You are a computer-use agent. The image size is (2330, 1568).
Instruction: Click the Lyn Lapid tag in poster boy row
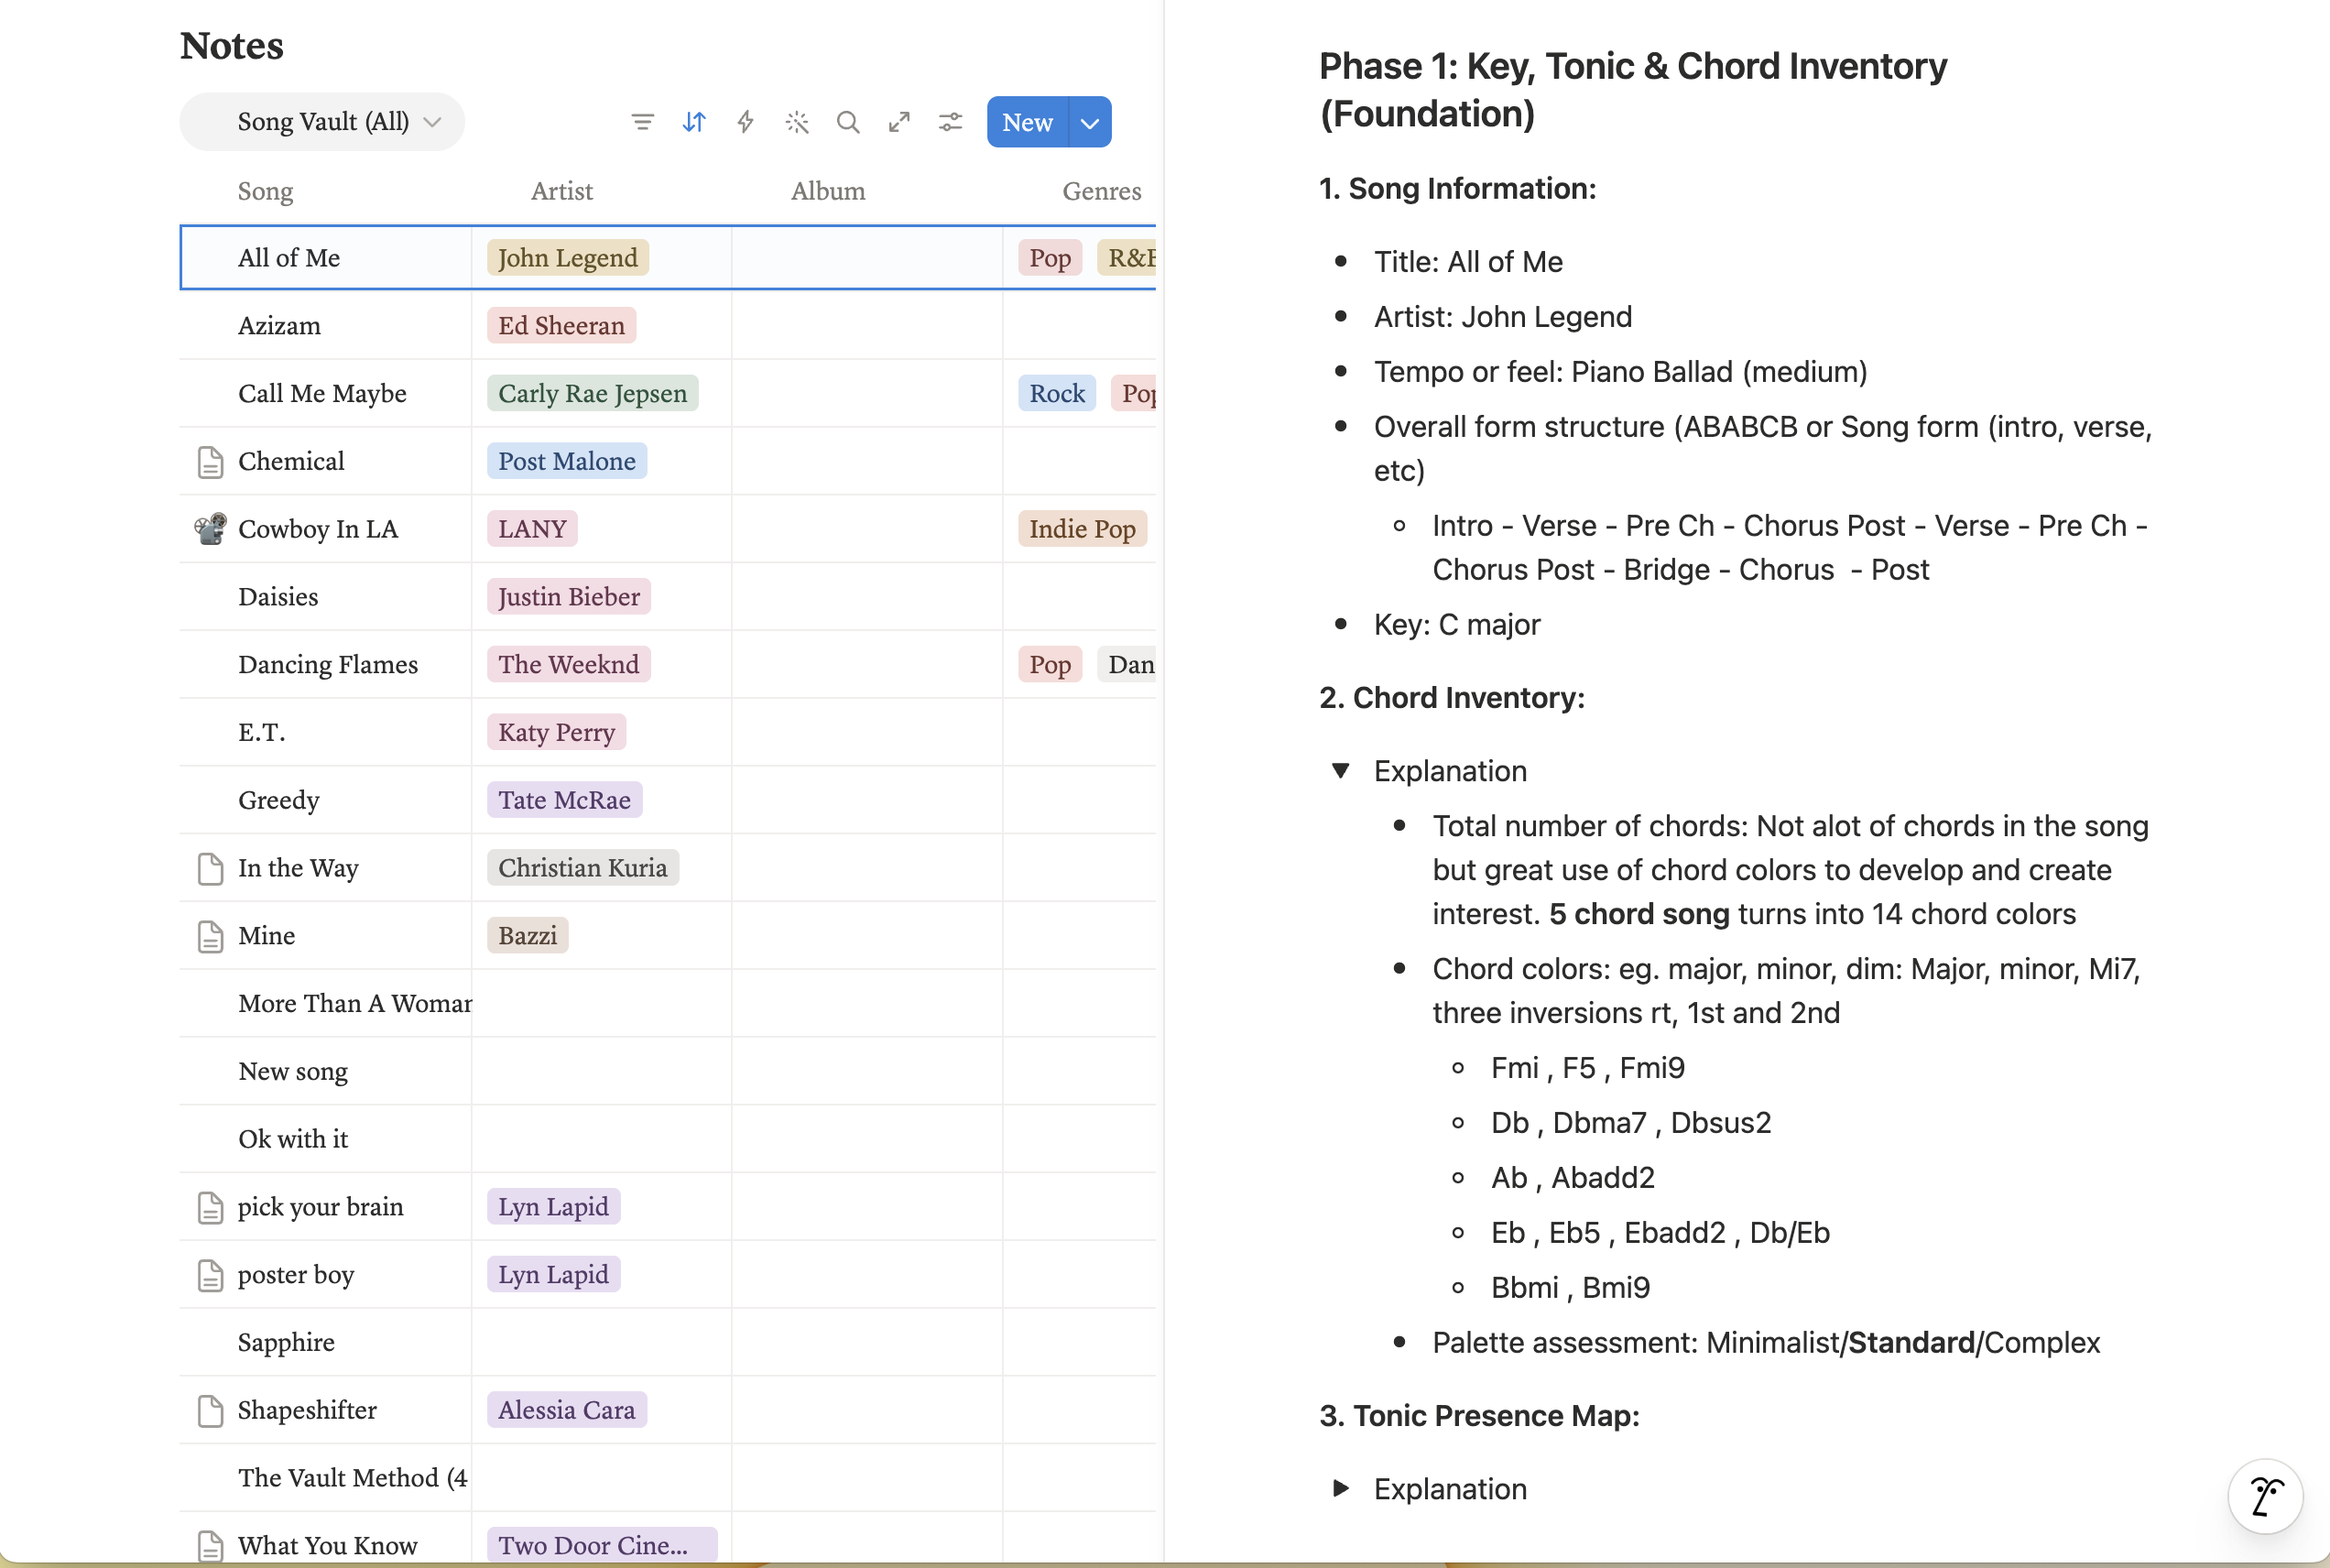tap(554, 1275)
